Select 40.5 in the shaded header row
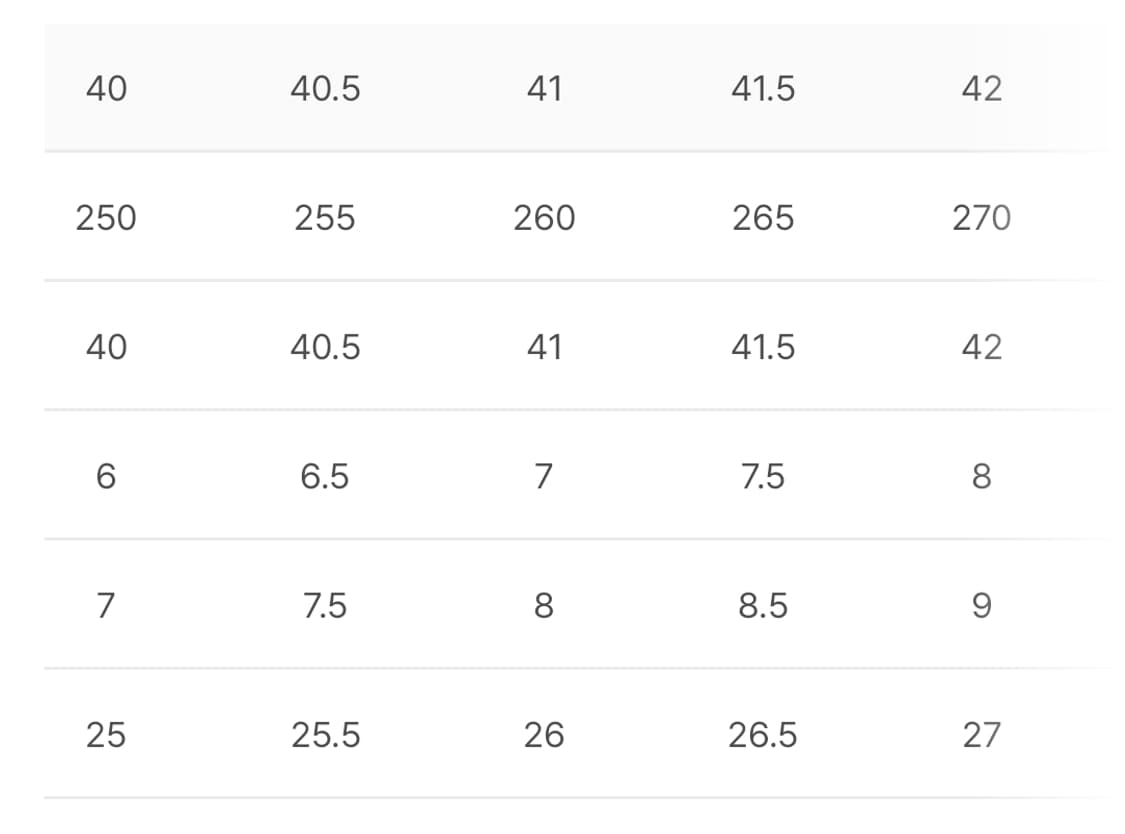 tap(325, 88)
